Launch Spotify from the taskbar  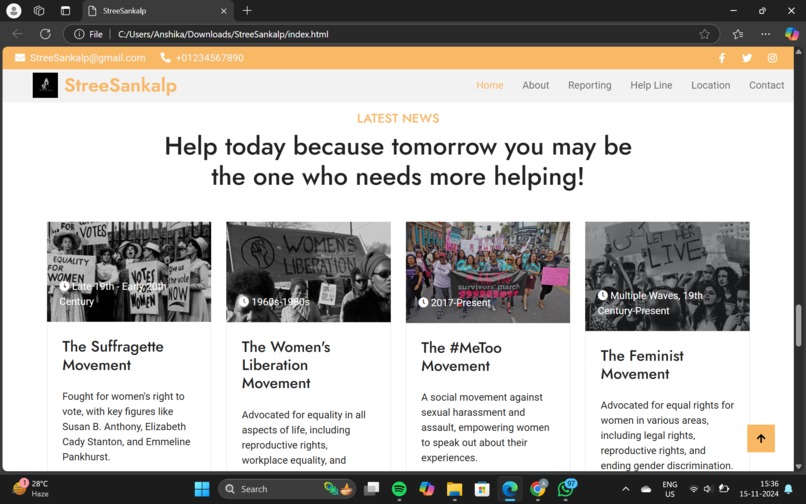tap(399, 489)
